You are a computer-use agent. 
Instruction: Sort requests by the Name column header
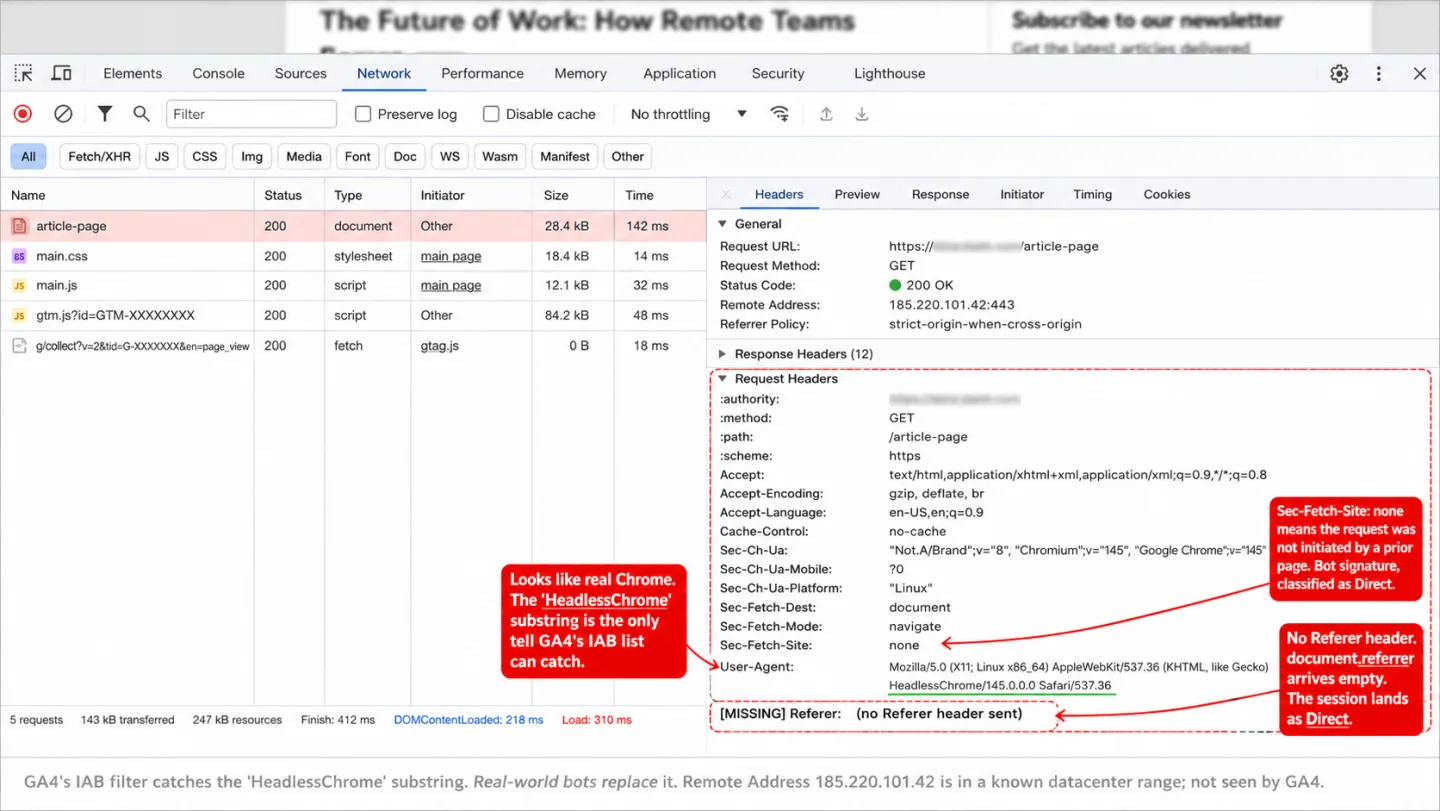point(127,195)
